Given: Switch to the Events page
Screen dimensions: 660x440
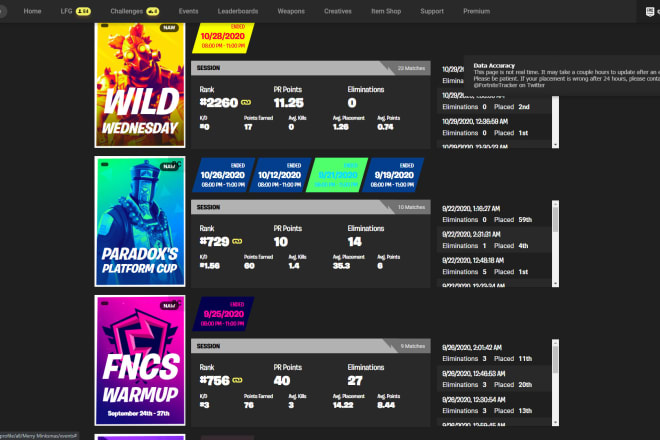Looking at the screenshot, I should [188, 11].
